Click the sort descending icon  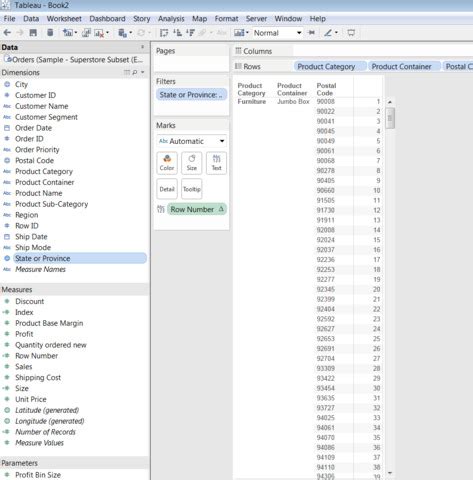coord(190,33)
